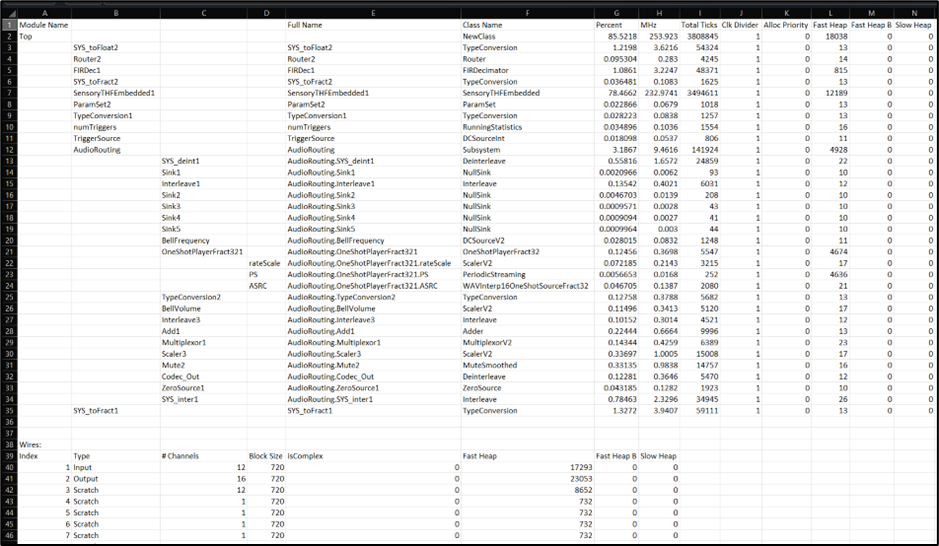The image size is (939, 546).
Task: Select row 39 header
Action: pyautogui.click(x=8, y=456)
